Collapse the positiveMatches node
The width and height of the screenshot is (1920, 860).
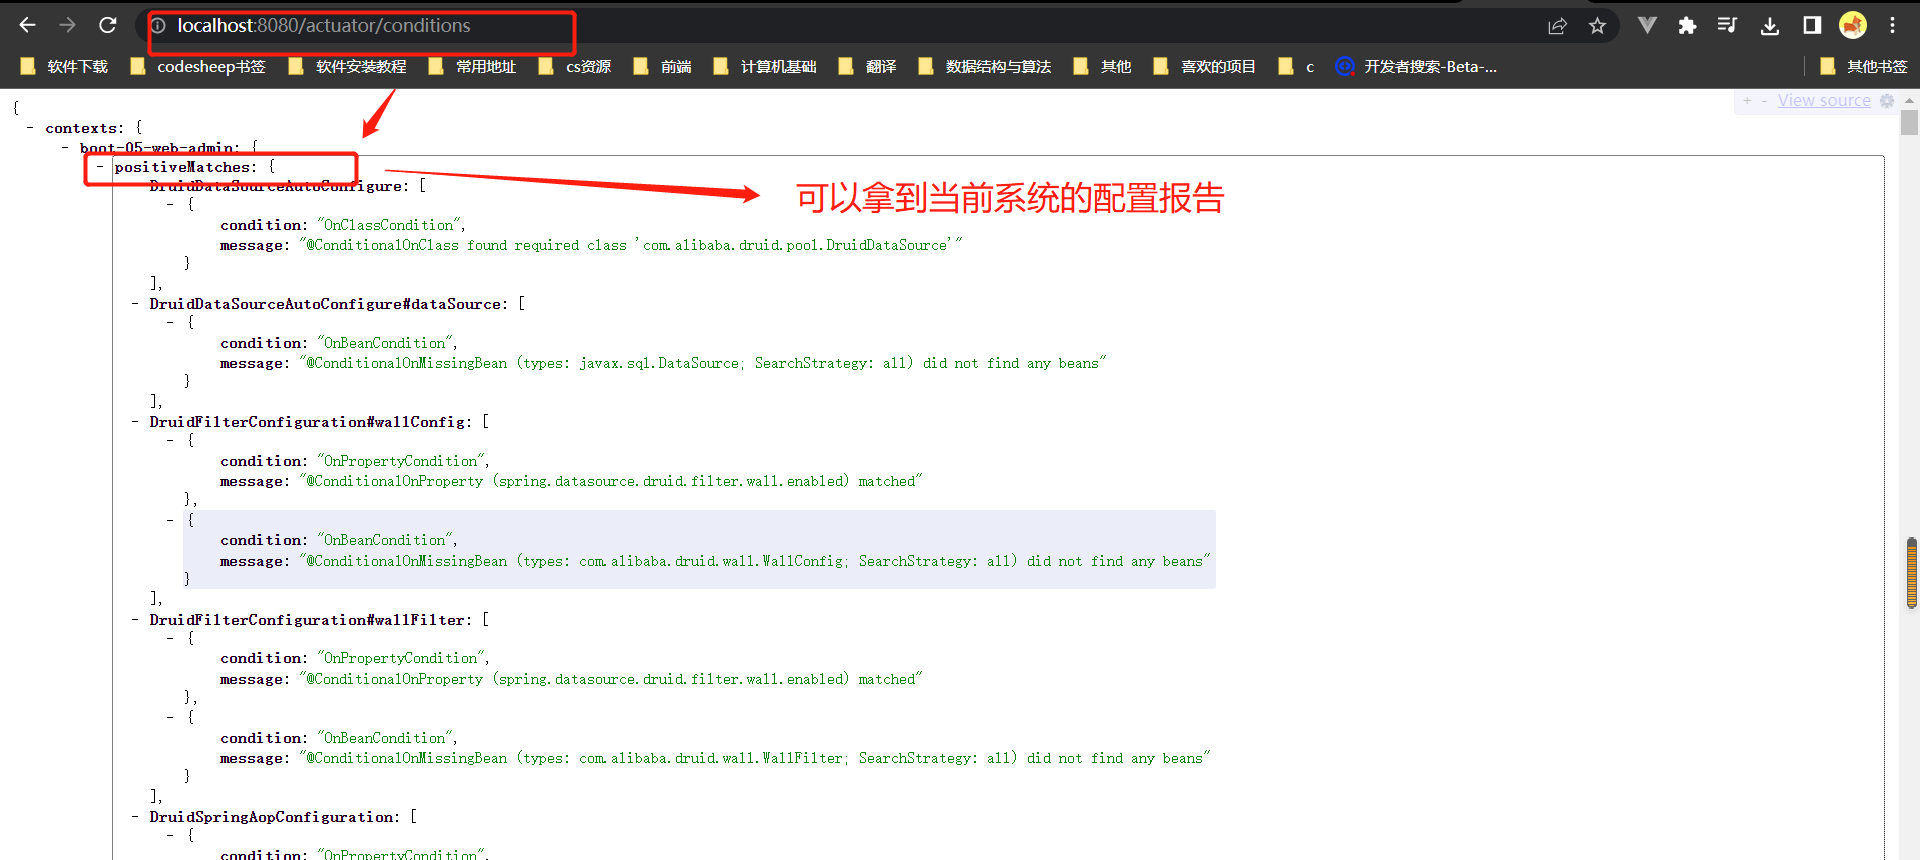coord(100,167)
